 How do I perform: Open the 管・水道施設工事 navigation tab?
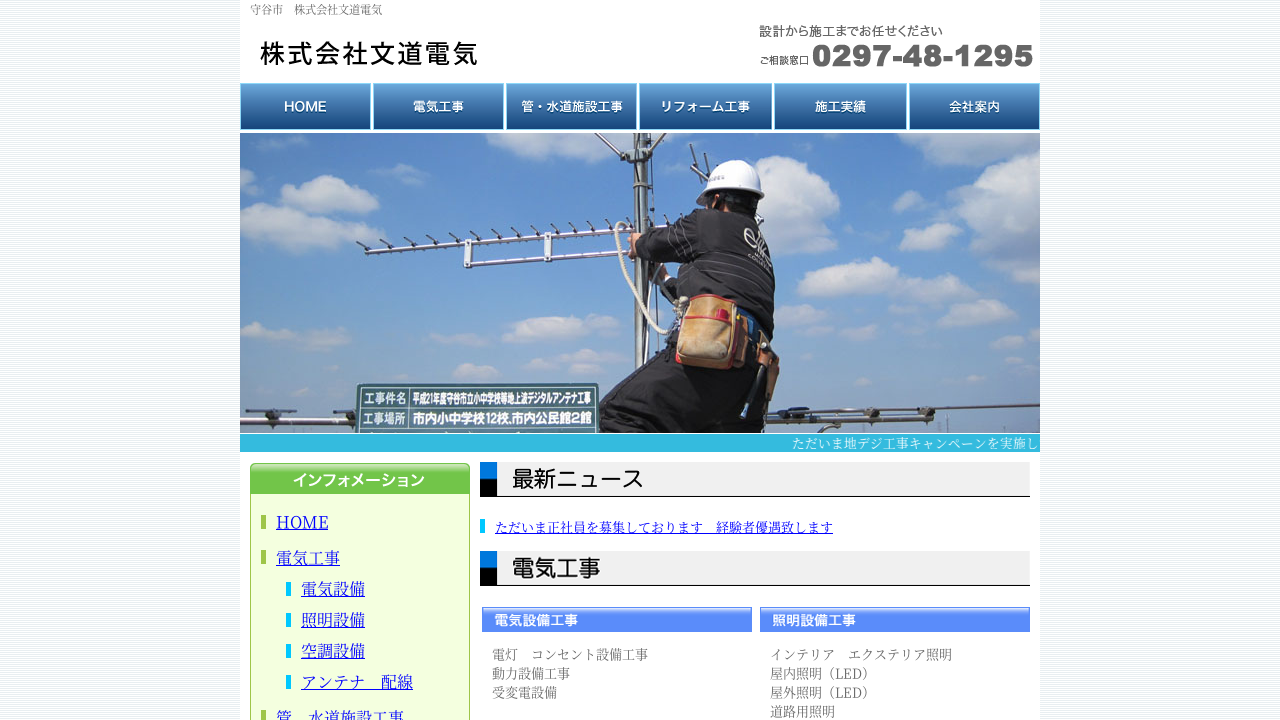tap(572, 107)
